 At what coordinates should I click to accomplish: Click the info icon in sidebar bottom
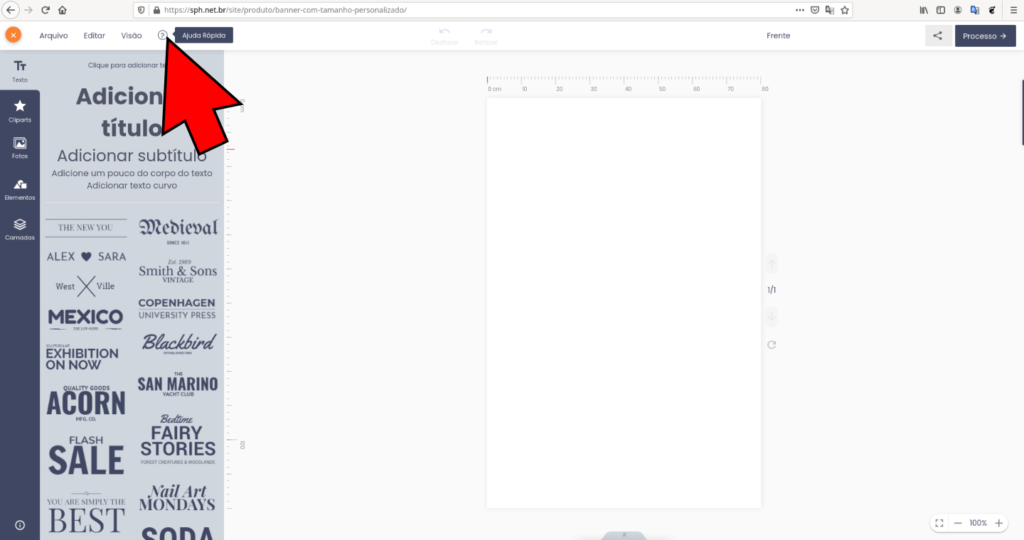tap(20, 525)
